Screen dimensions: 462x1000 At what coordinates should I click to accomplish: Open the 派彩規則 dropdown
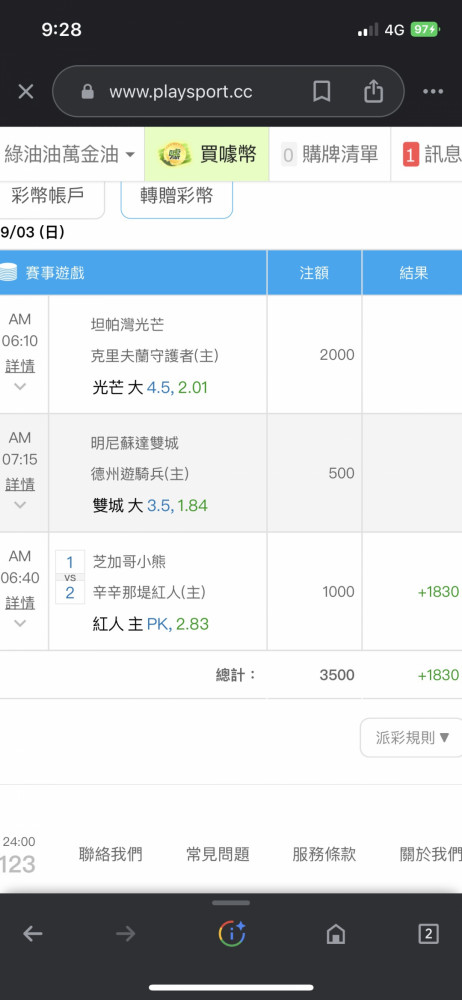pos(412,738)
